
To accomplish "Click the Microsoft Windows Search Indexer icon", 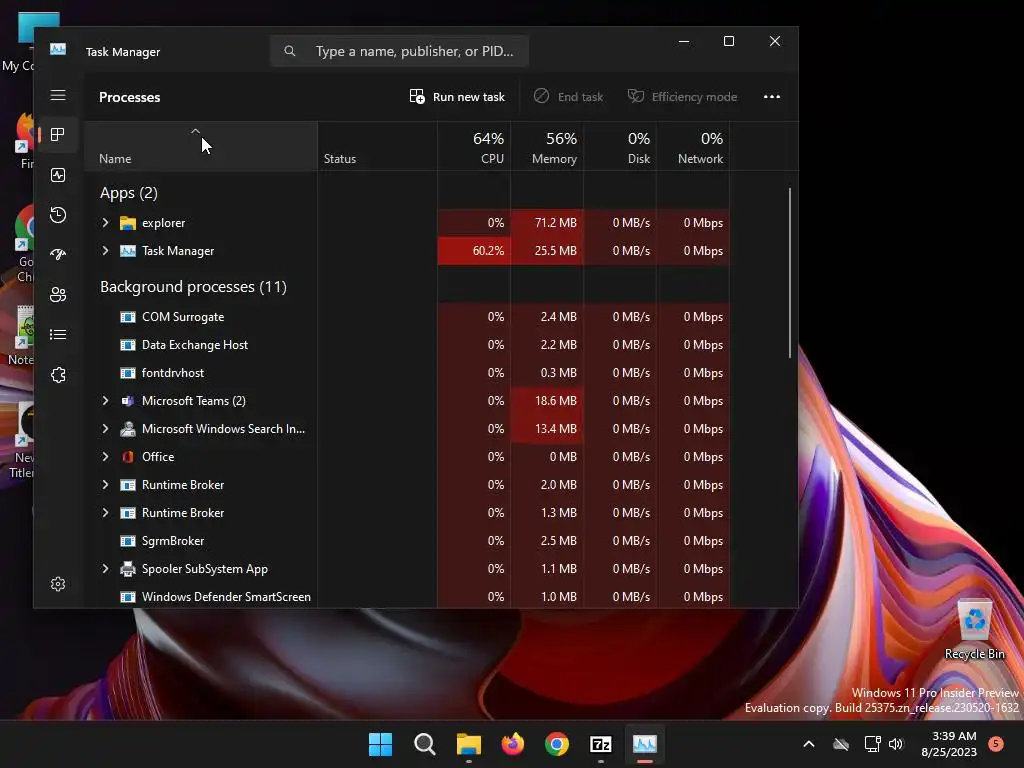I will pos(128,429).
